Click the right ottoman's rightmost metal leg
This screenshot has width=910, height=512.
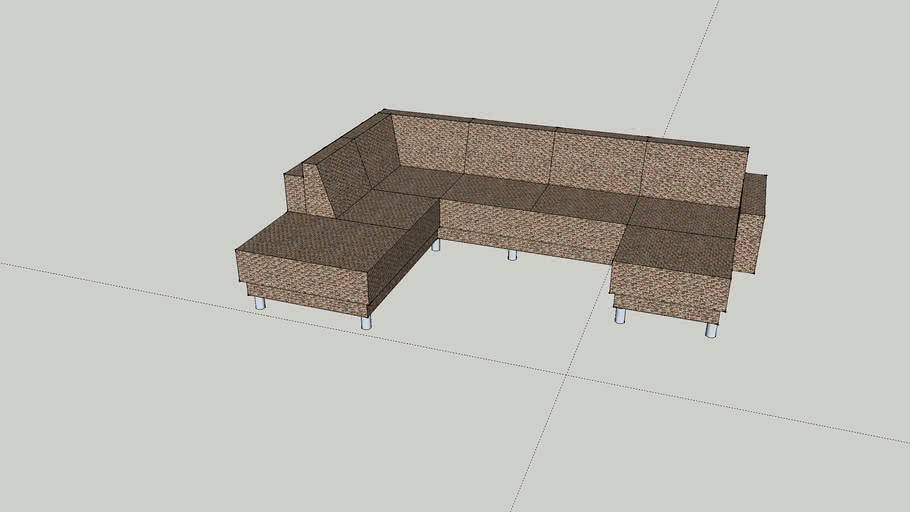pyautogui.click(x=711, y=330)
